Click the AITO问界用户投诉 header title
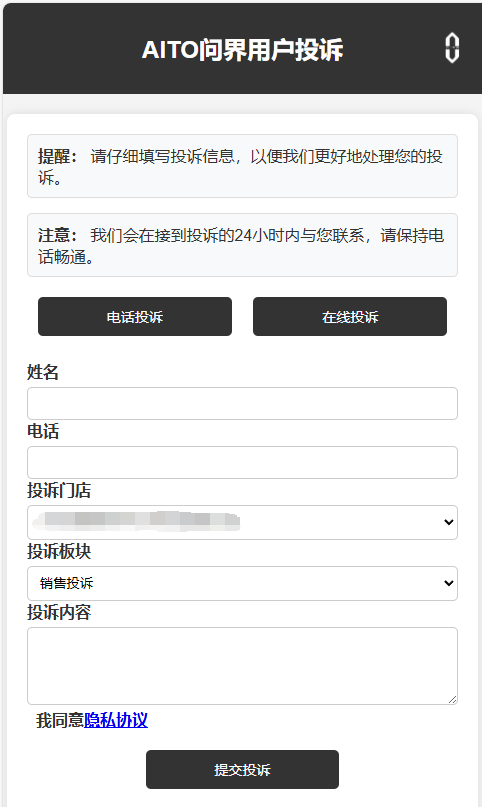This screenshot has width=482, height=807. pyautogui.click(x=242, y=50)
